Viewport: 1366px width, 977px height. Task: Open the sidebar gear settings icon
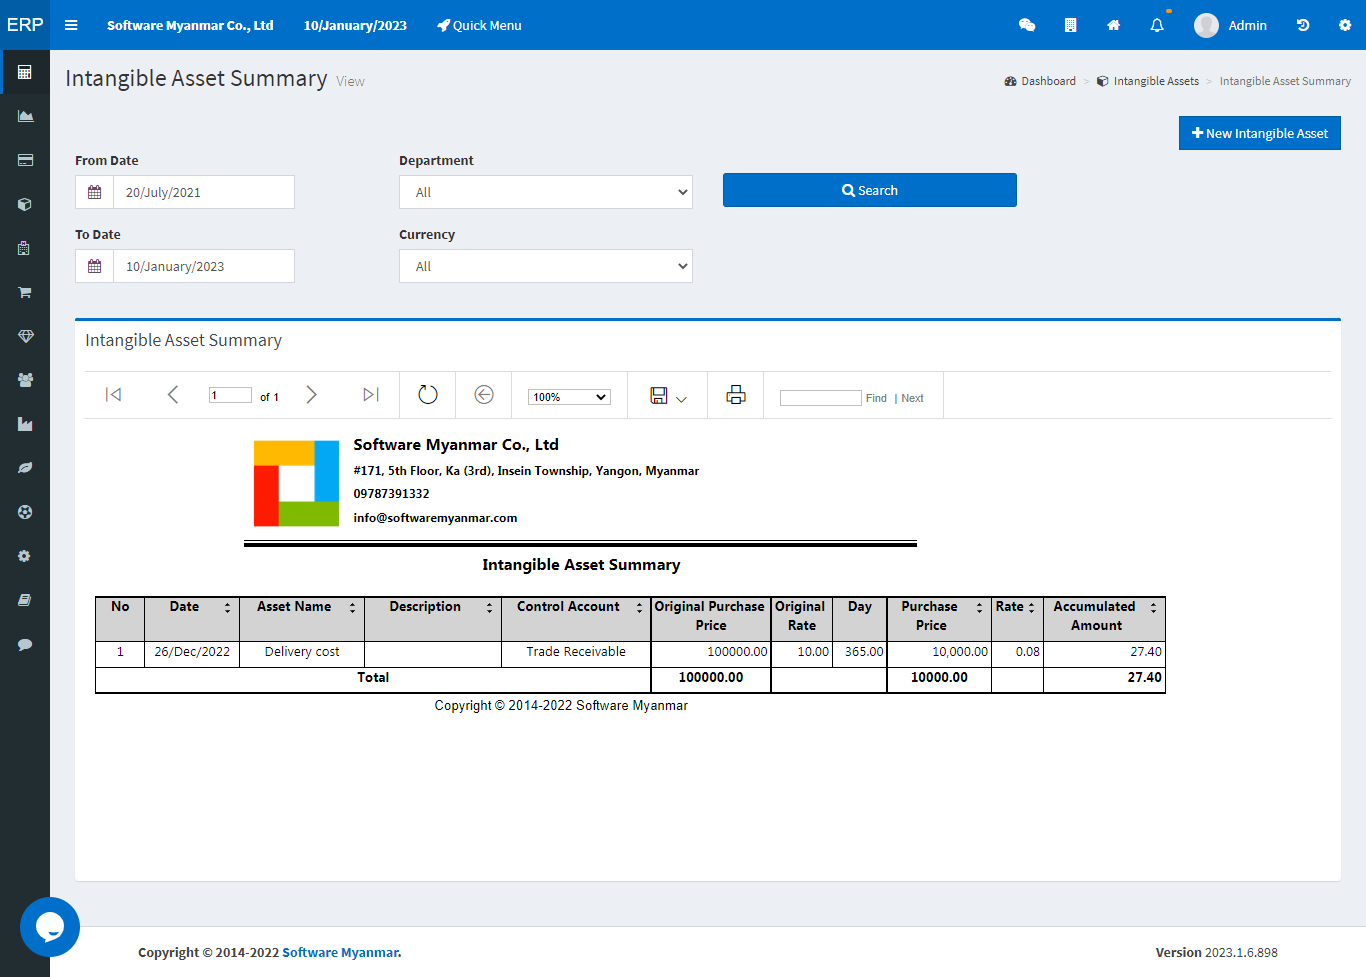coord(25,556)
